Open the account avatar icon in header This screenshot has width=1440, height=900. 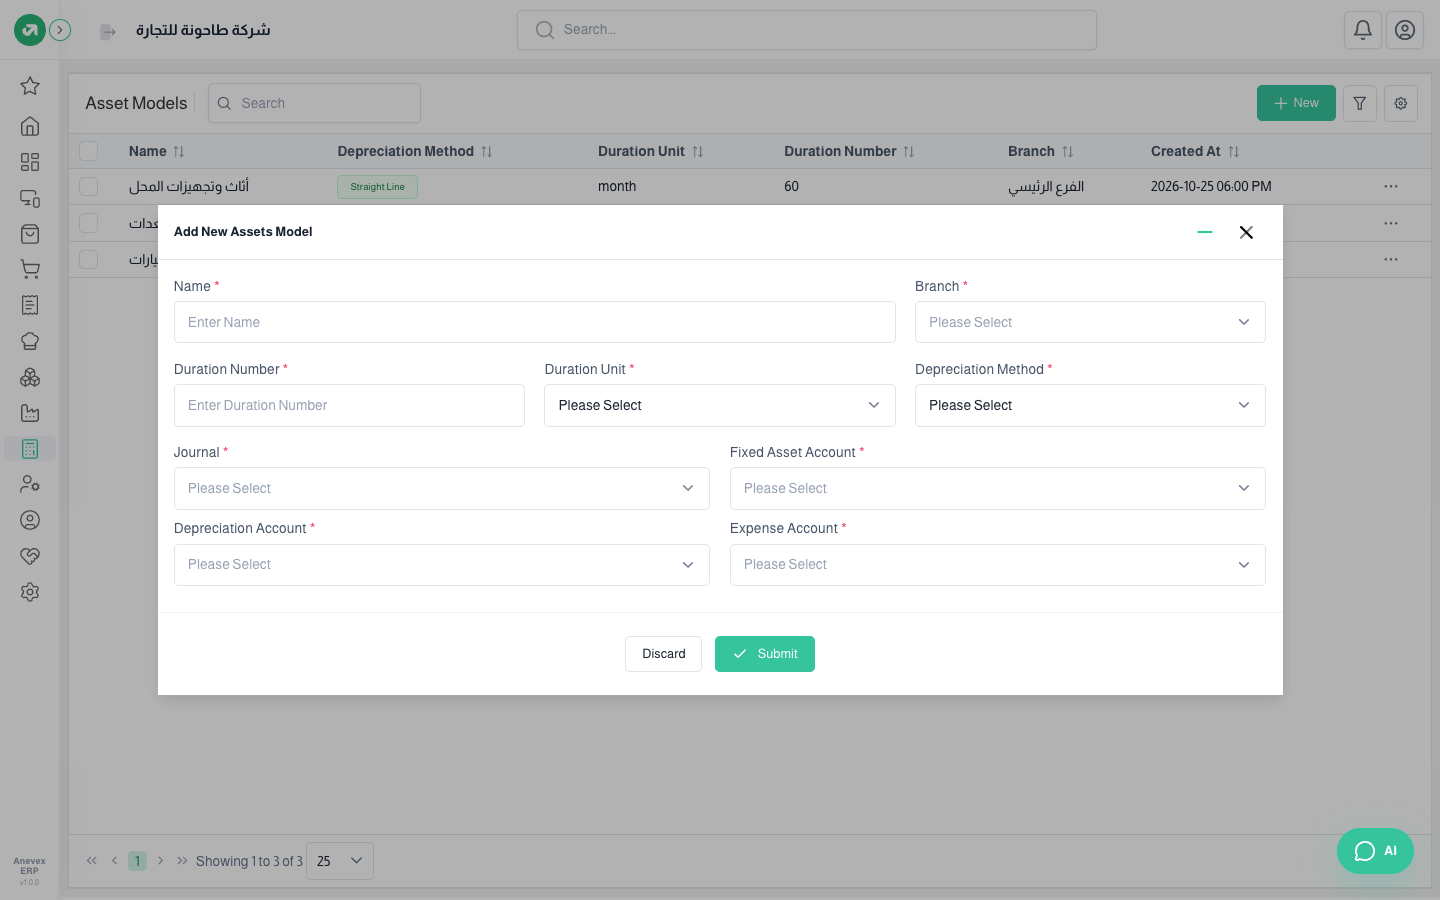click(1405, 30)
